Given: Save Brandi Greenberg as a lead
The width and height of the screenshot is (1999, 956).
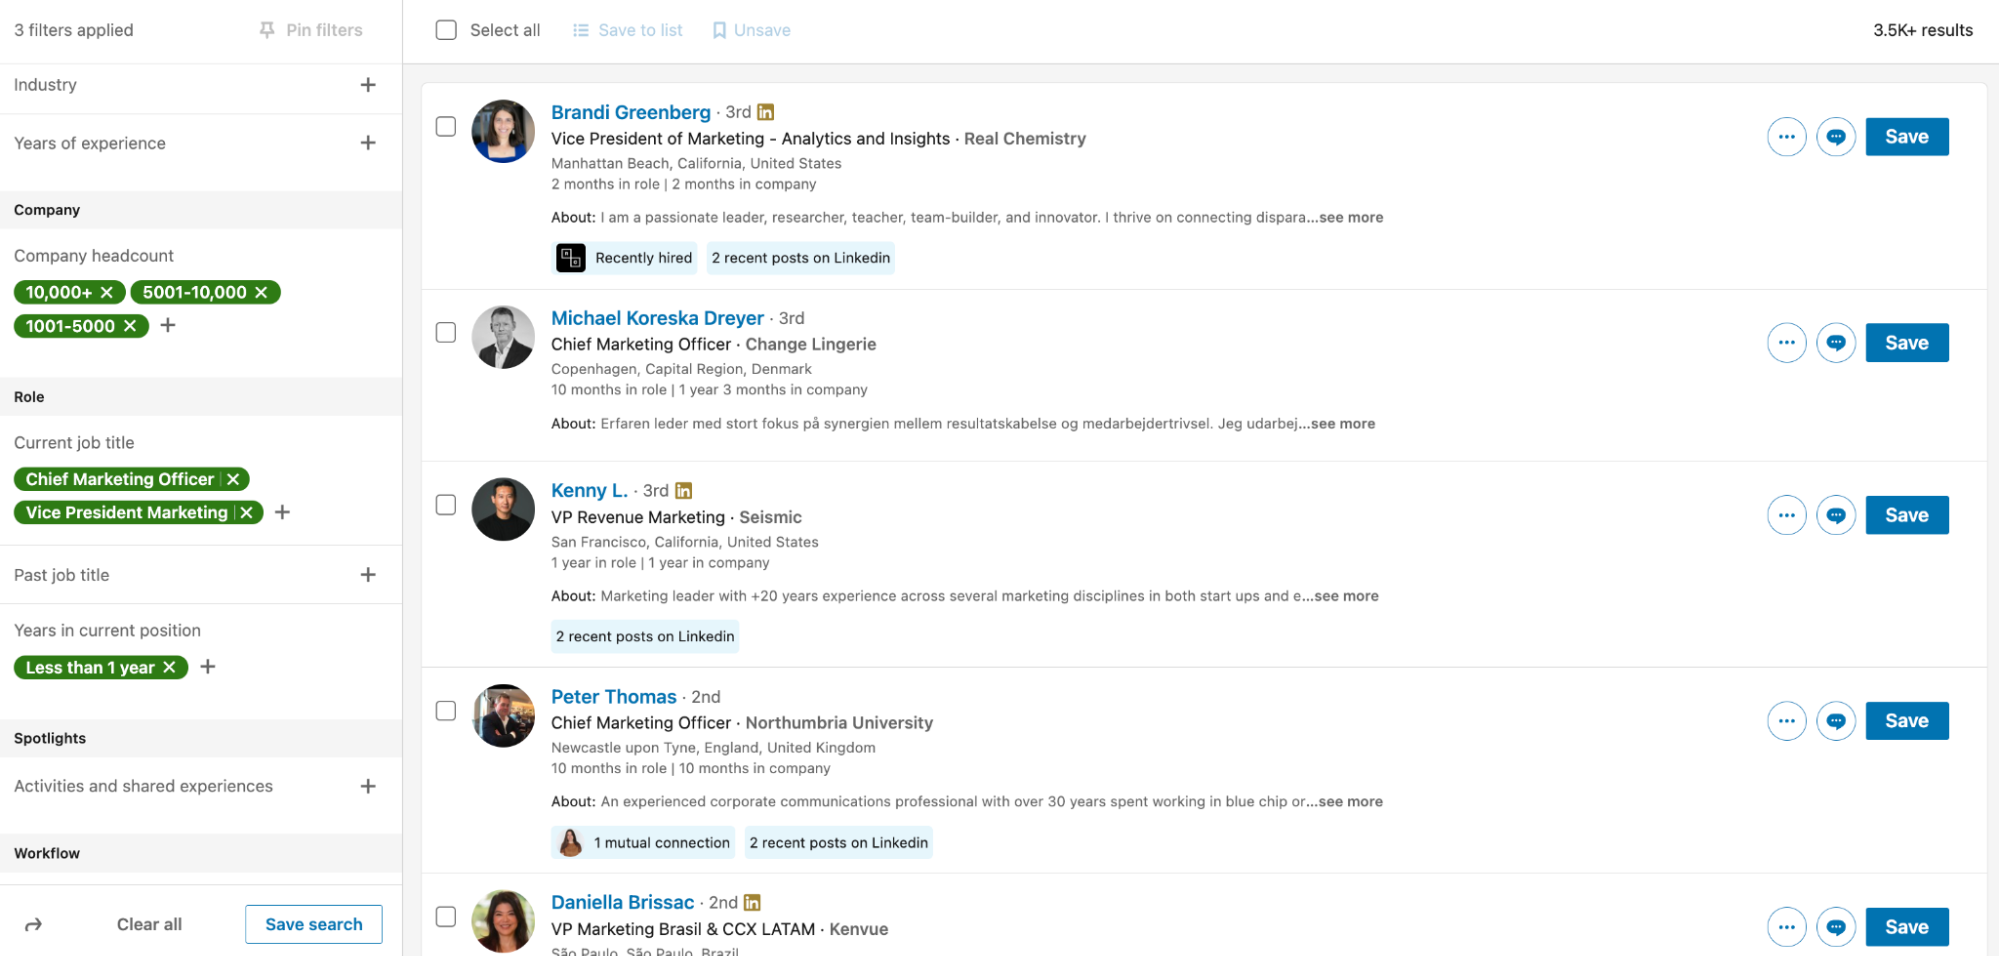Looking at the screenshot, I should coord(1907,137).
